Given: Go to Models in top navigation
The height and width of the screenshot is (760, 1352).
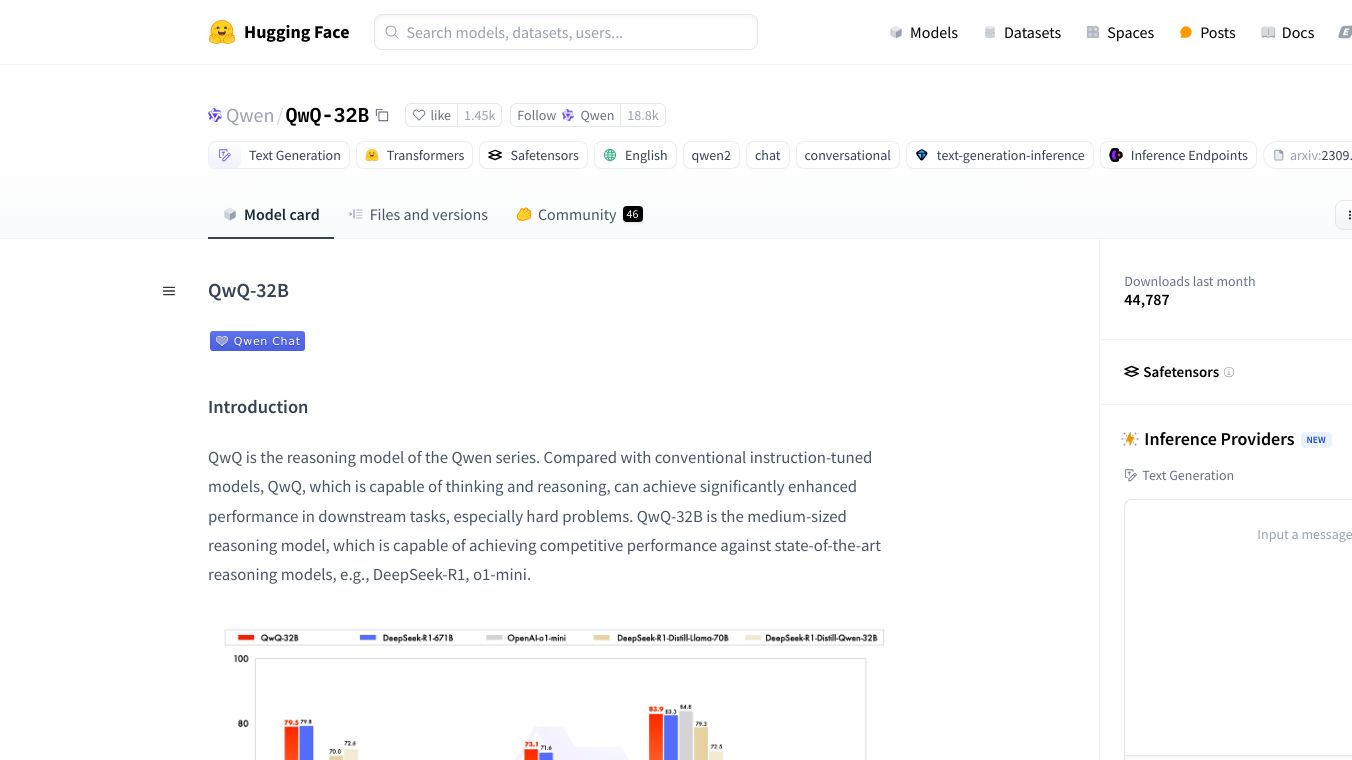Looking at the screenshot, I should click(x=923, y=33).
